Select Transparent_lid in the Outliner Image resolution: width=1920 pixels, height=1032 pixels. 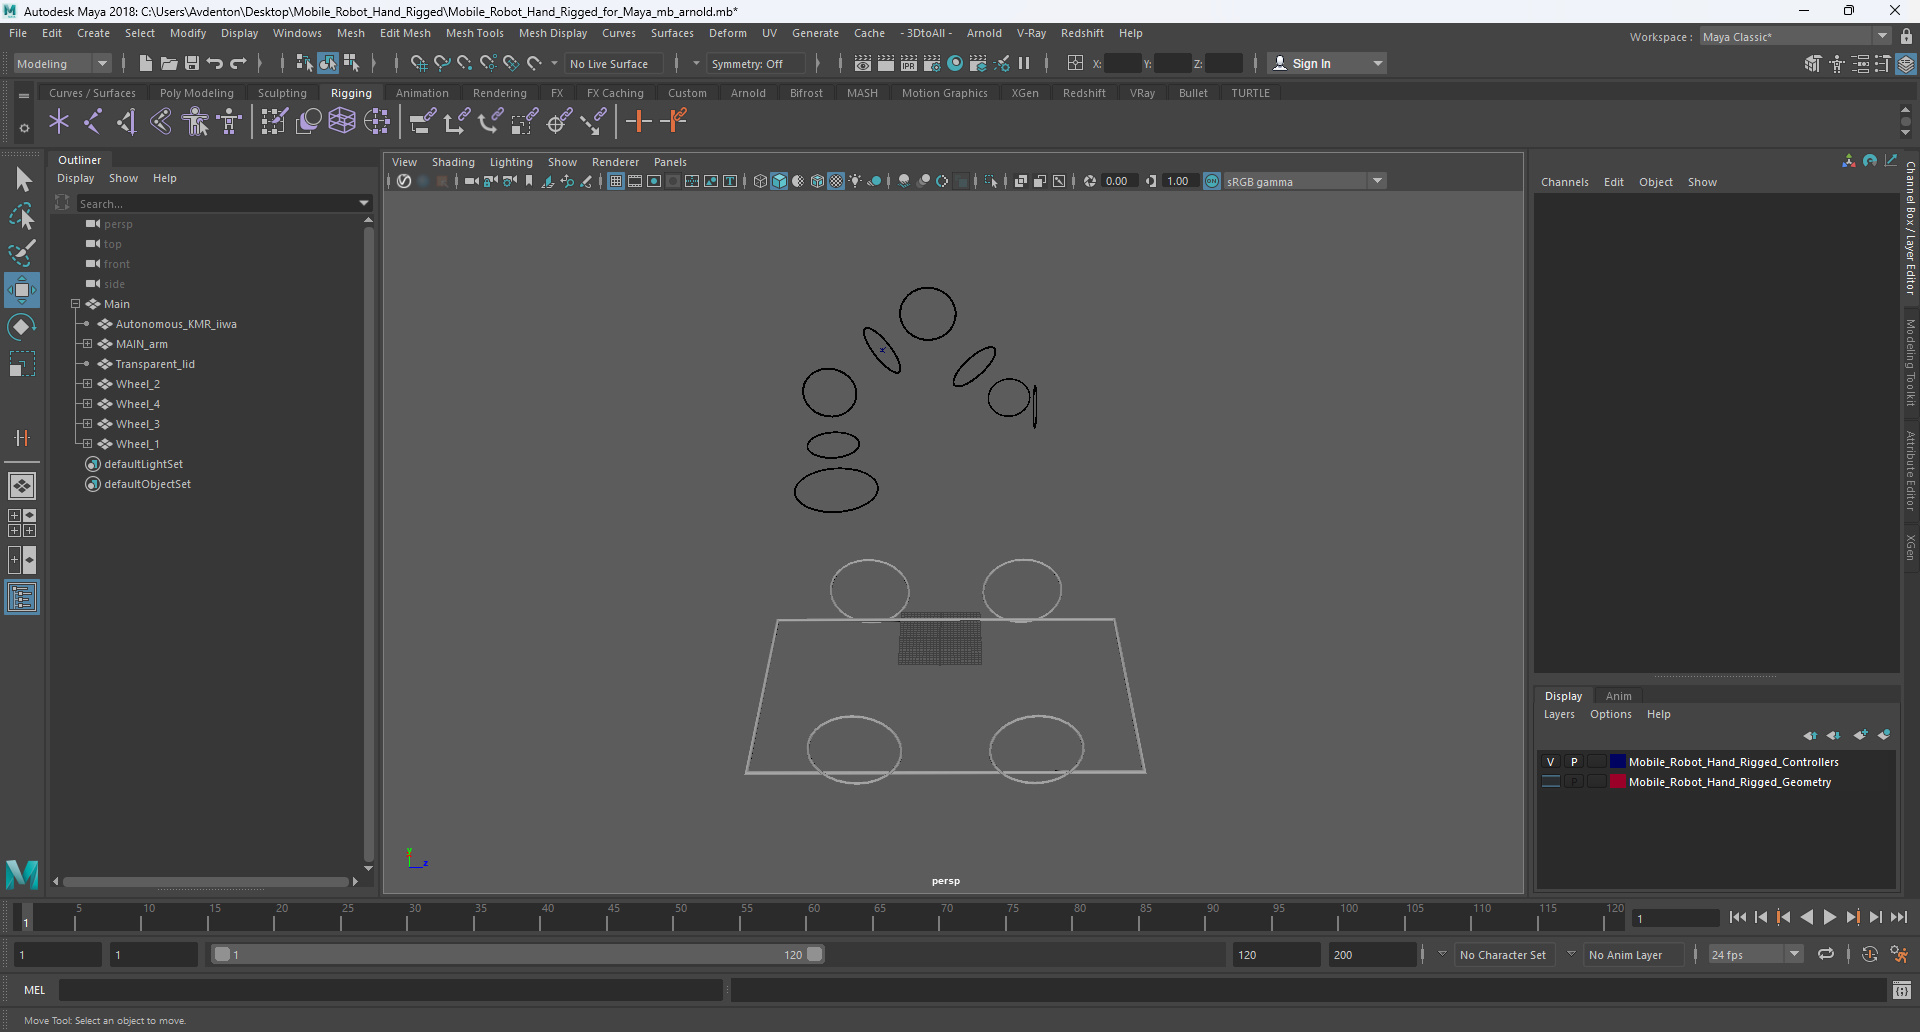click(155, 364)
